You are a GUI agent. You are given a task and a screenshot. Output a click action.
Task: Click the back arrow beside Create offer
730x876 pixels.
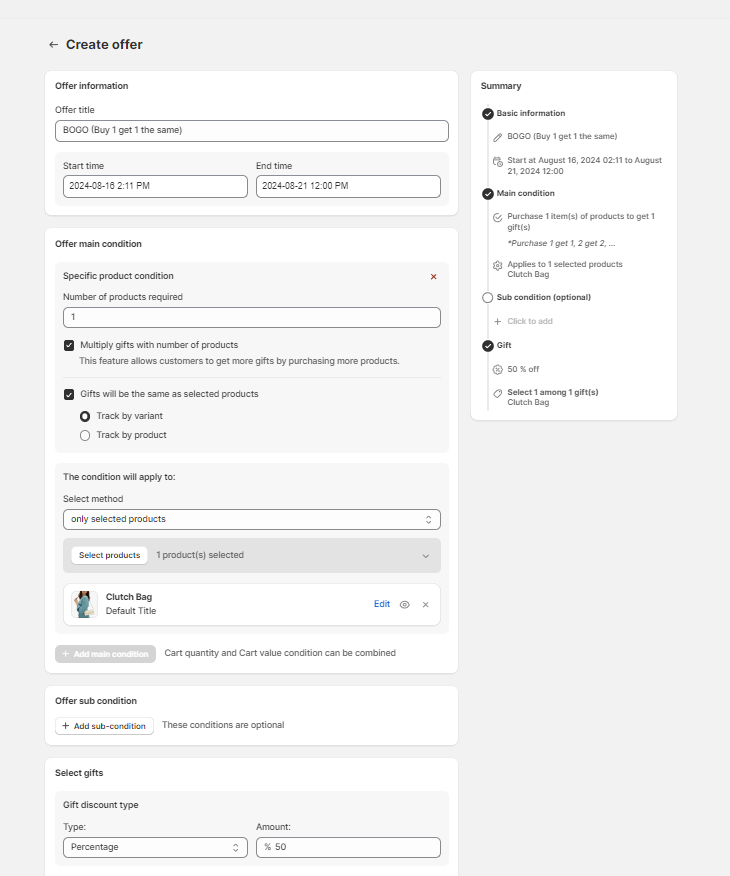click(x=53, y=45)
